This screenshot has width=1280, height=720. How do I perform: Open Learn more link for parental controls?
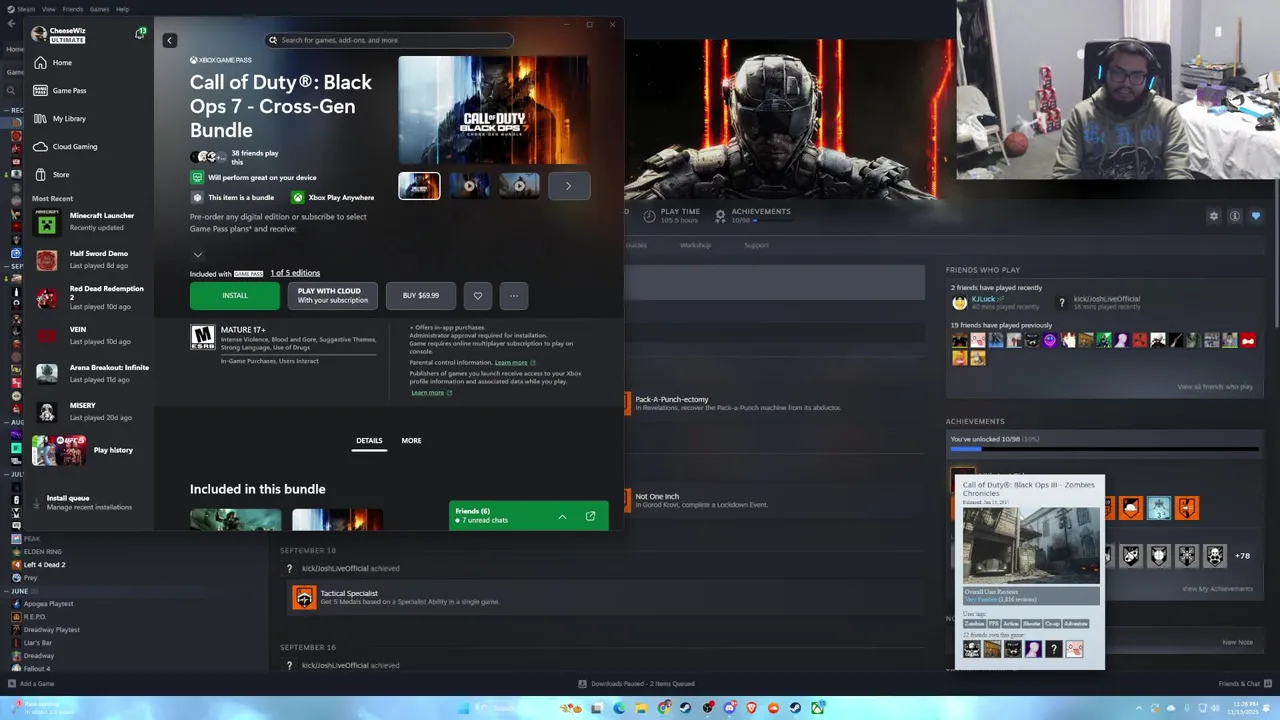(x=514, y=362)
